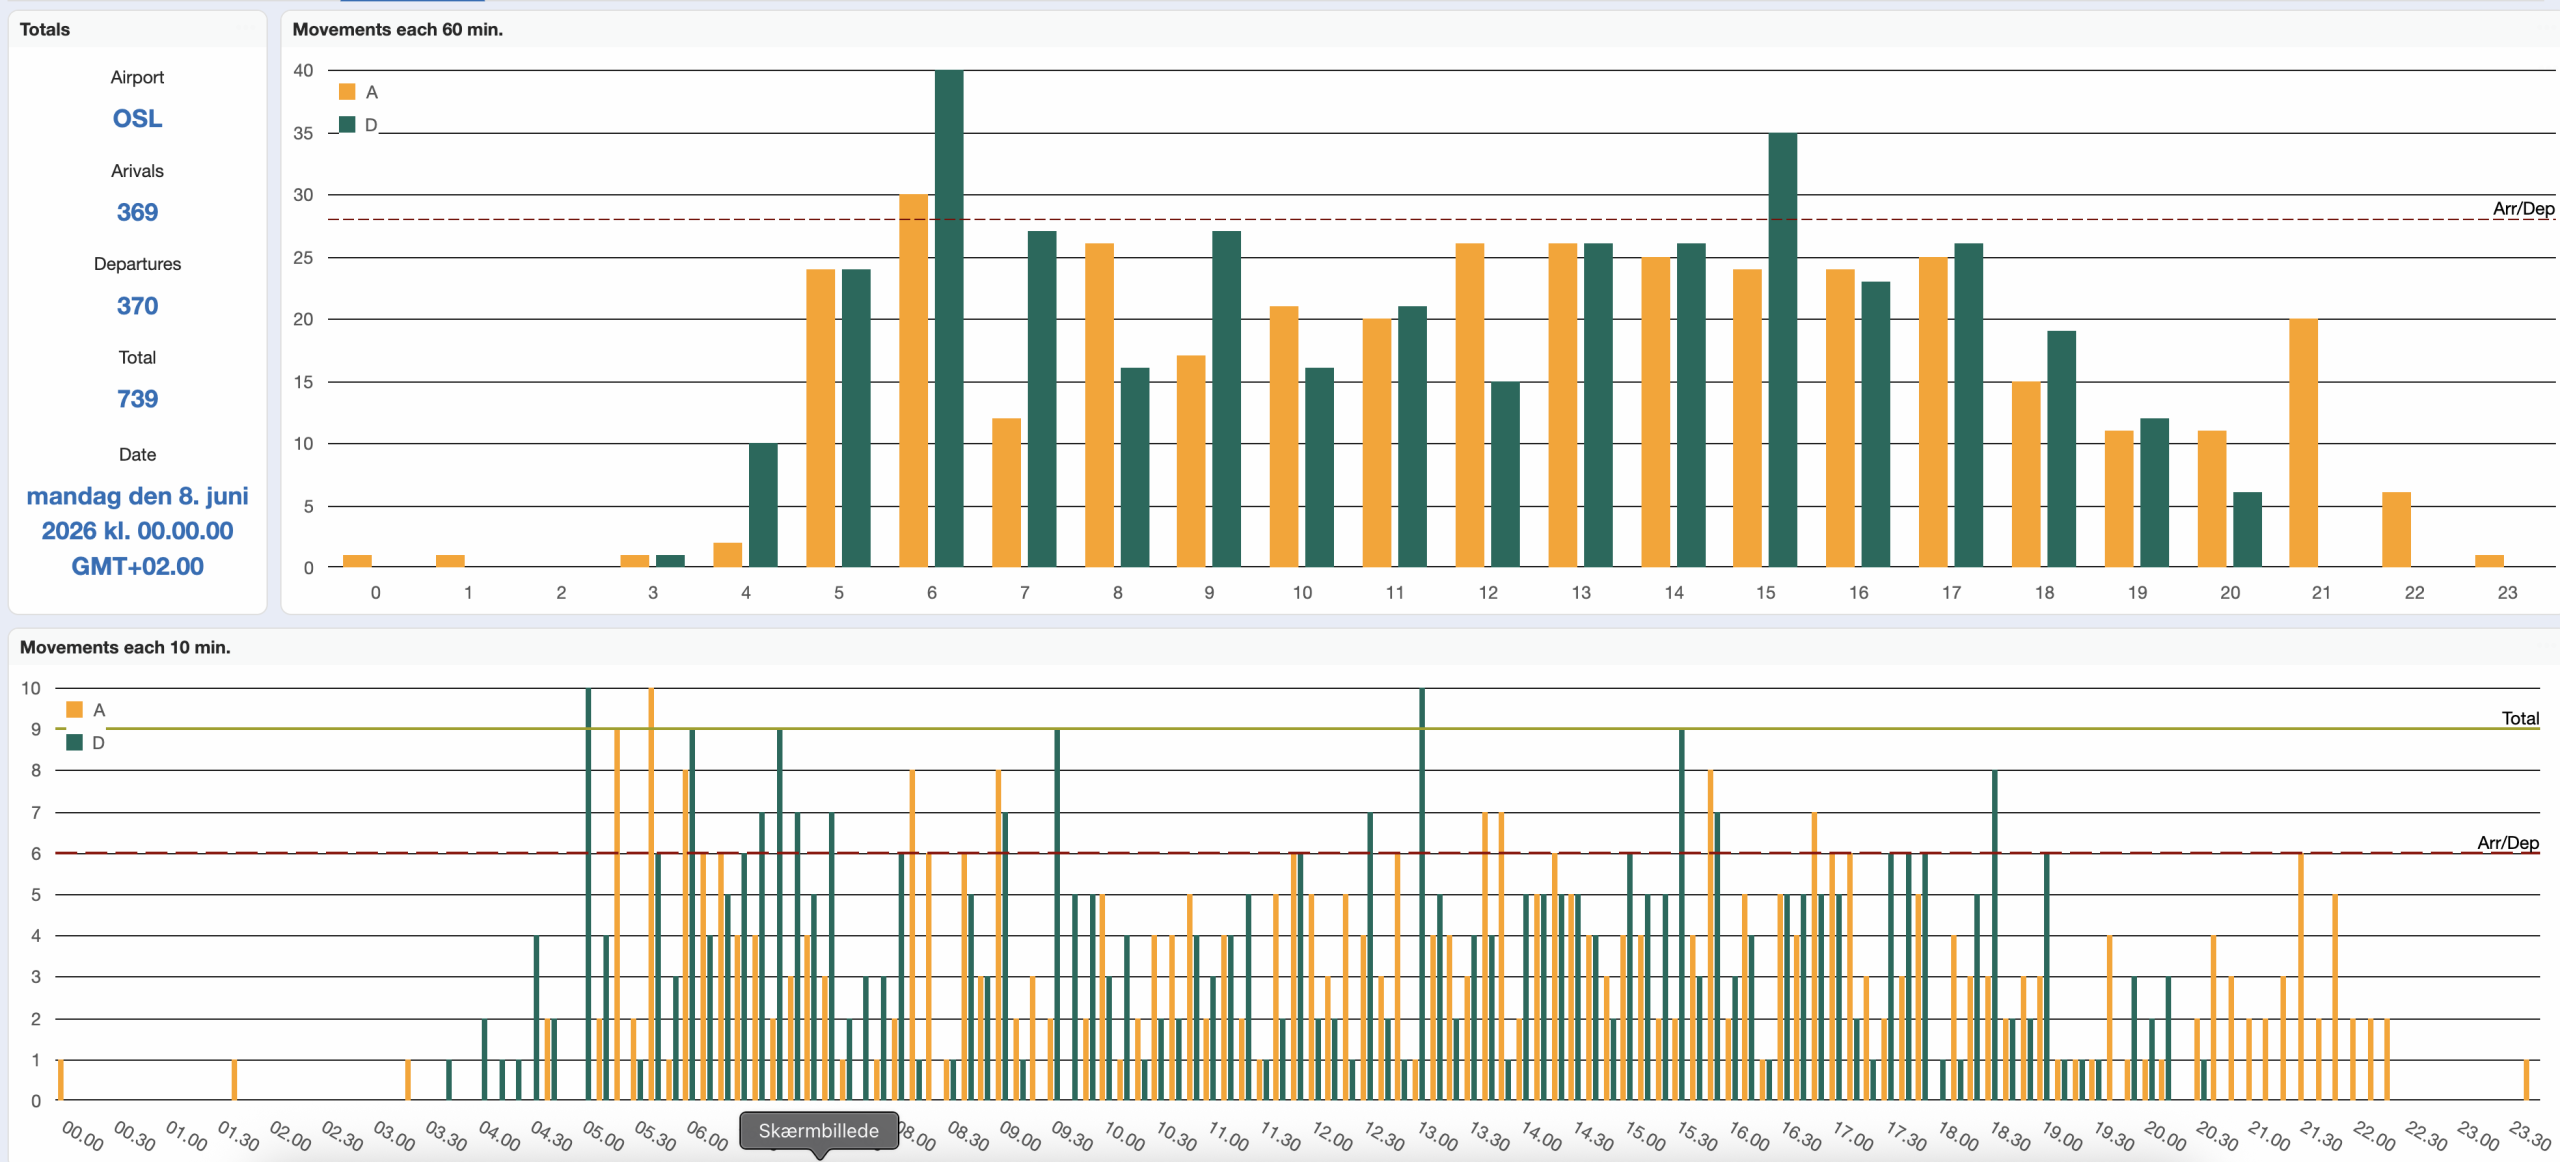Click the total movements value 739
This screenshot has height=1162, width=2560.
pyautogui.click(x=137, y=399)
